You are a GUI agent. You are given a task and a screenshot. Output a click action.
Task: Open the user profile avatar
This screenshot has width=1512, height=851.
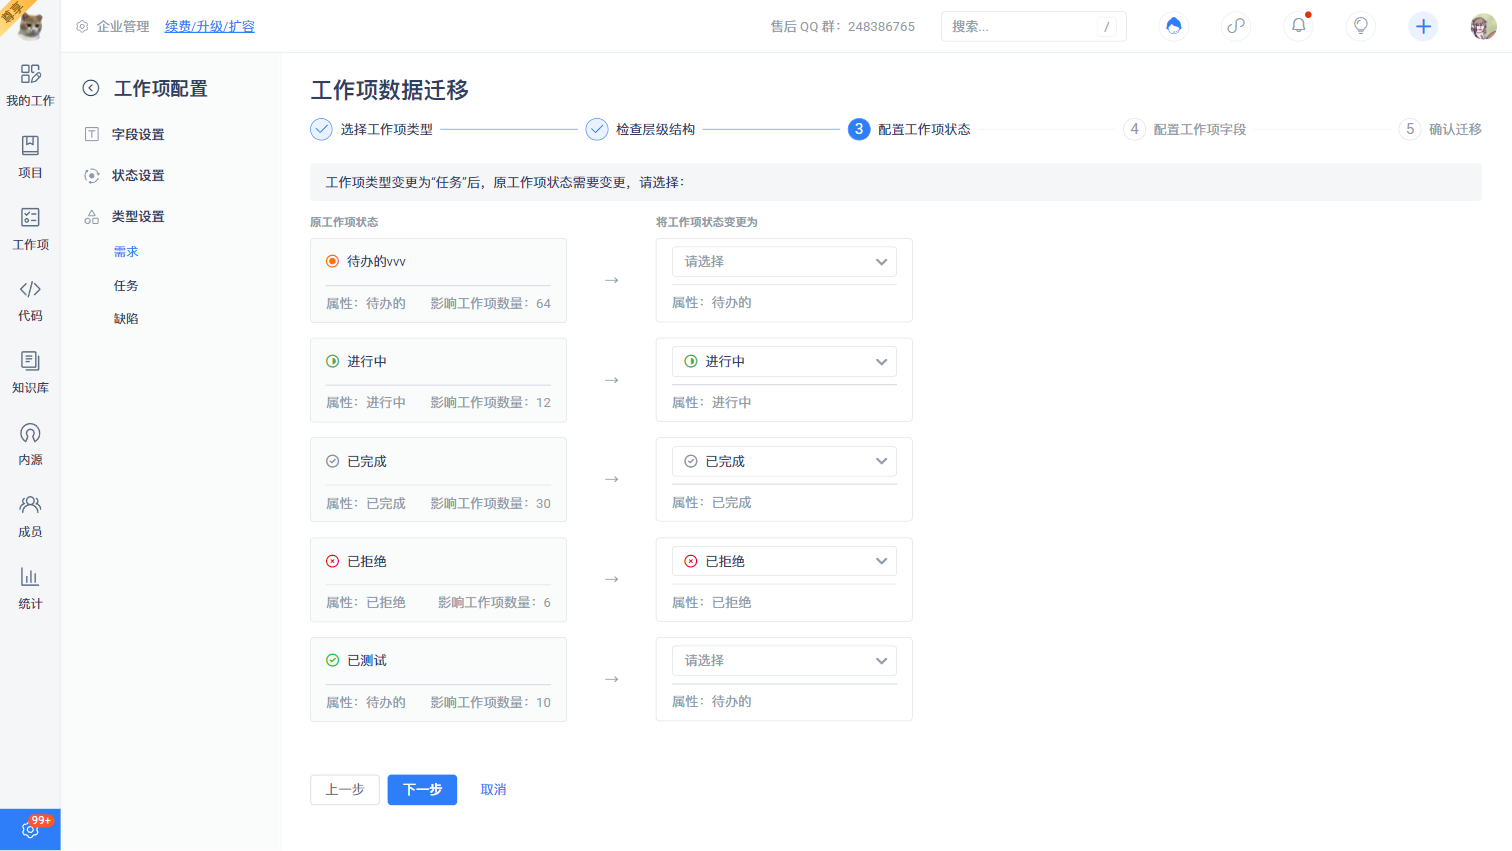coord(1484,27)
